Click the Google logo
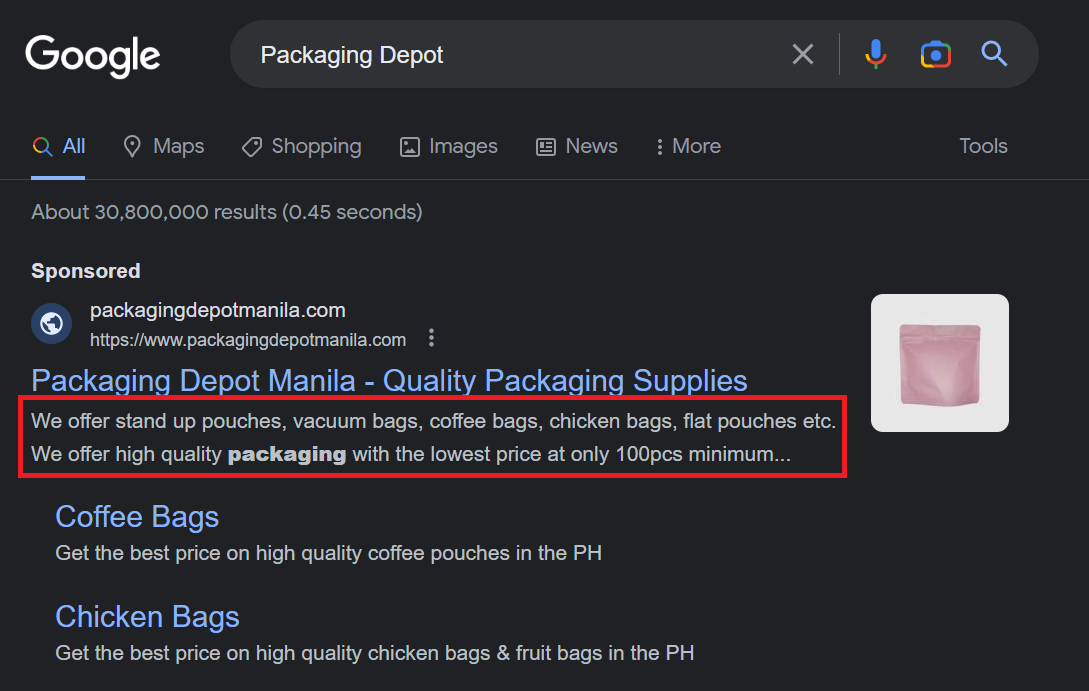Viewport: 1089px width, 691px height. (93, 56)
